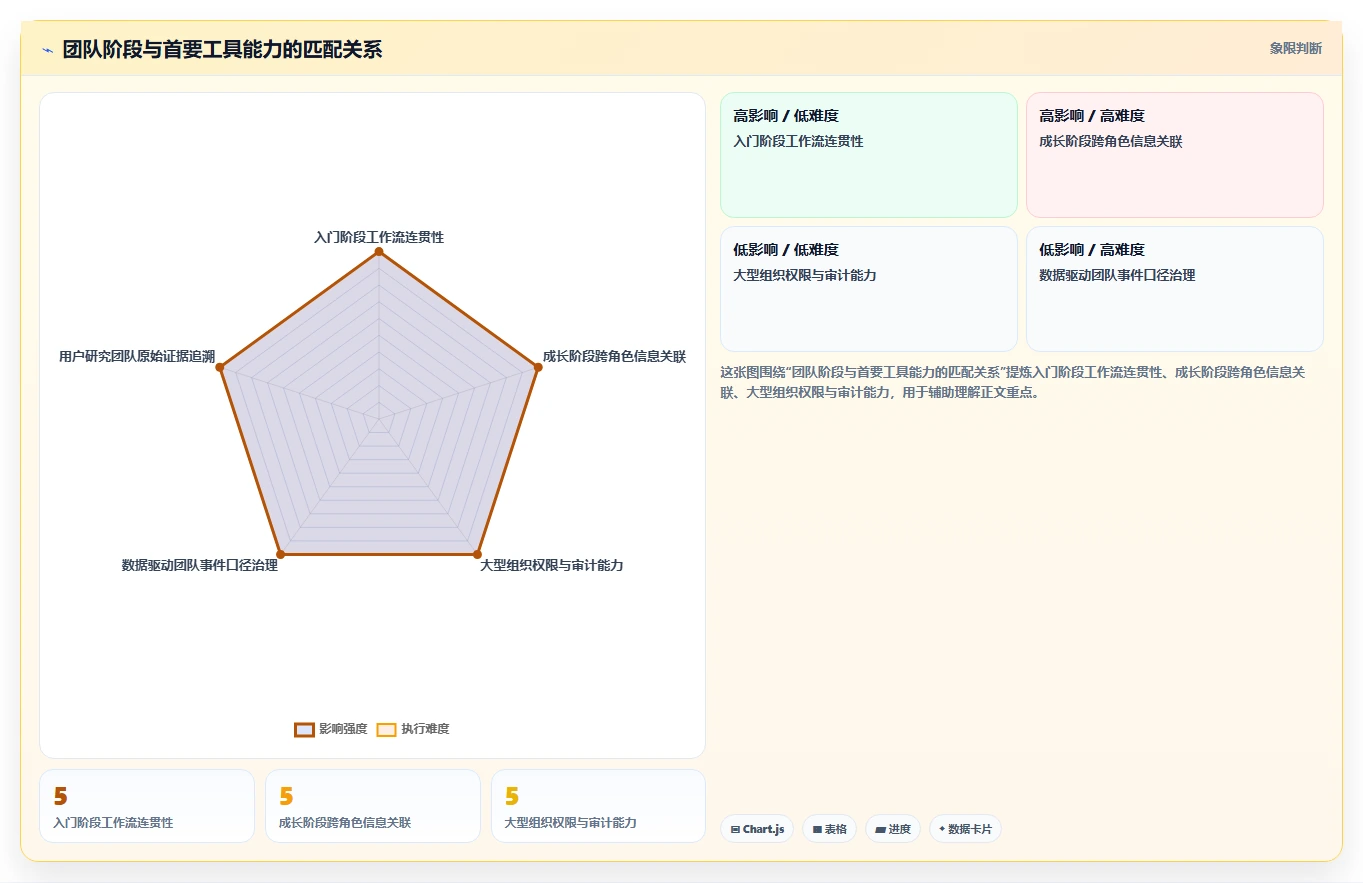Open the 低影响 / 低难度 quadrant card

click(x=869, y=289)
